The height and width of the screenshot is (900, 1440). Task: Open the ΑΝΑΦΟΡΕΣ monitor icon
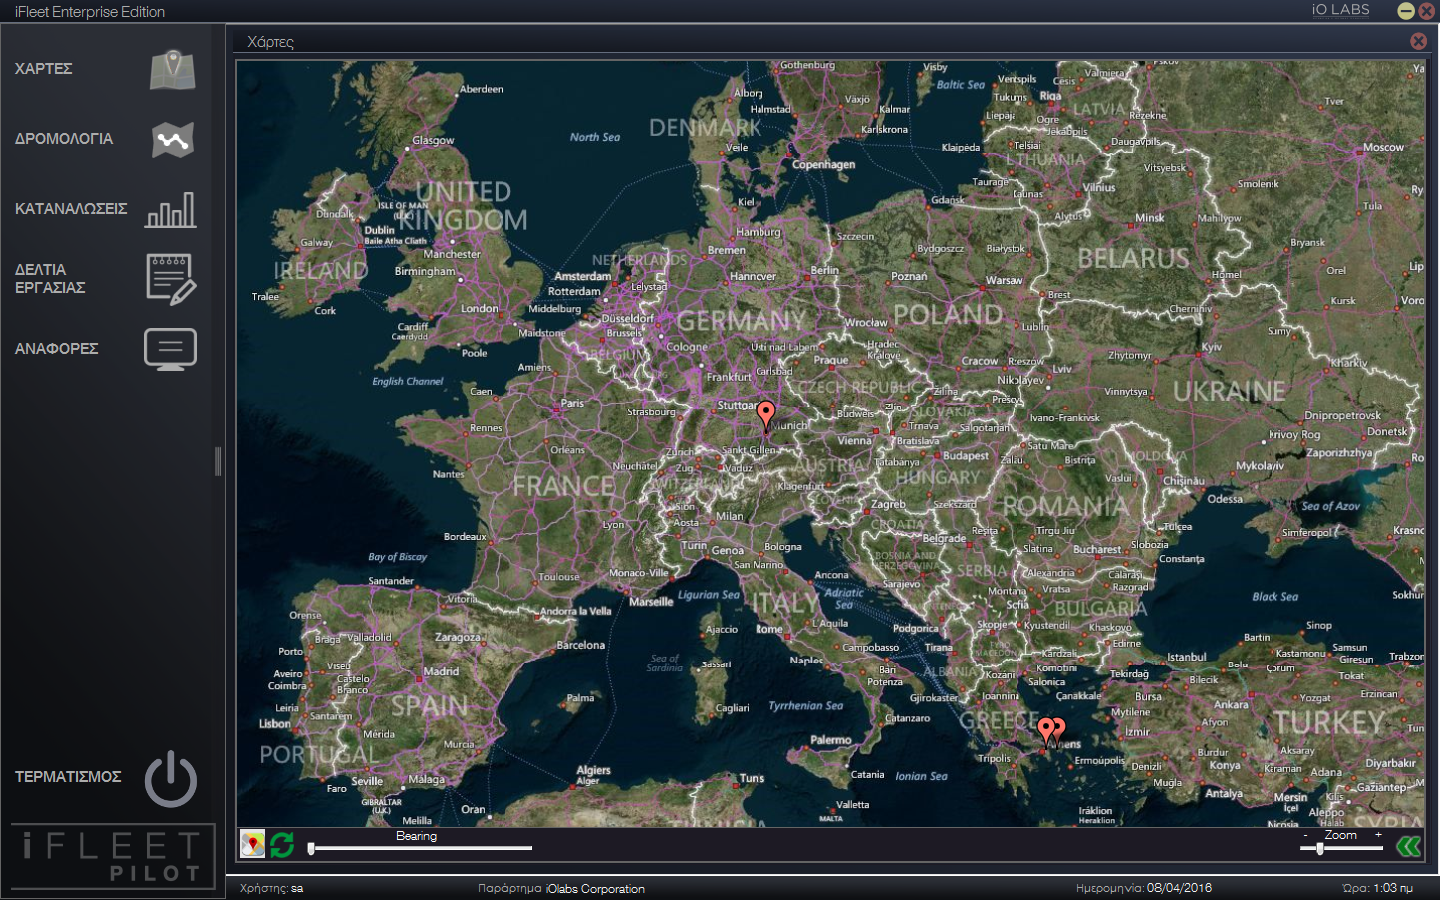pos(171,349)
